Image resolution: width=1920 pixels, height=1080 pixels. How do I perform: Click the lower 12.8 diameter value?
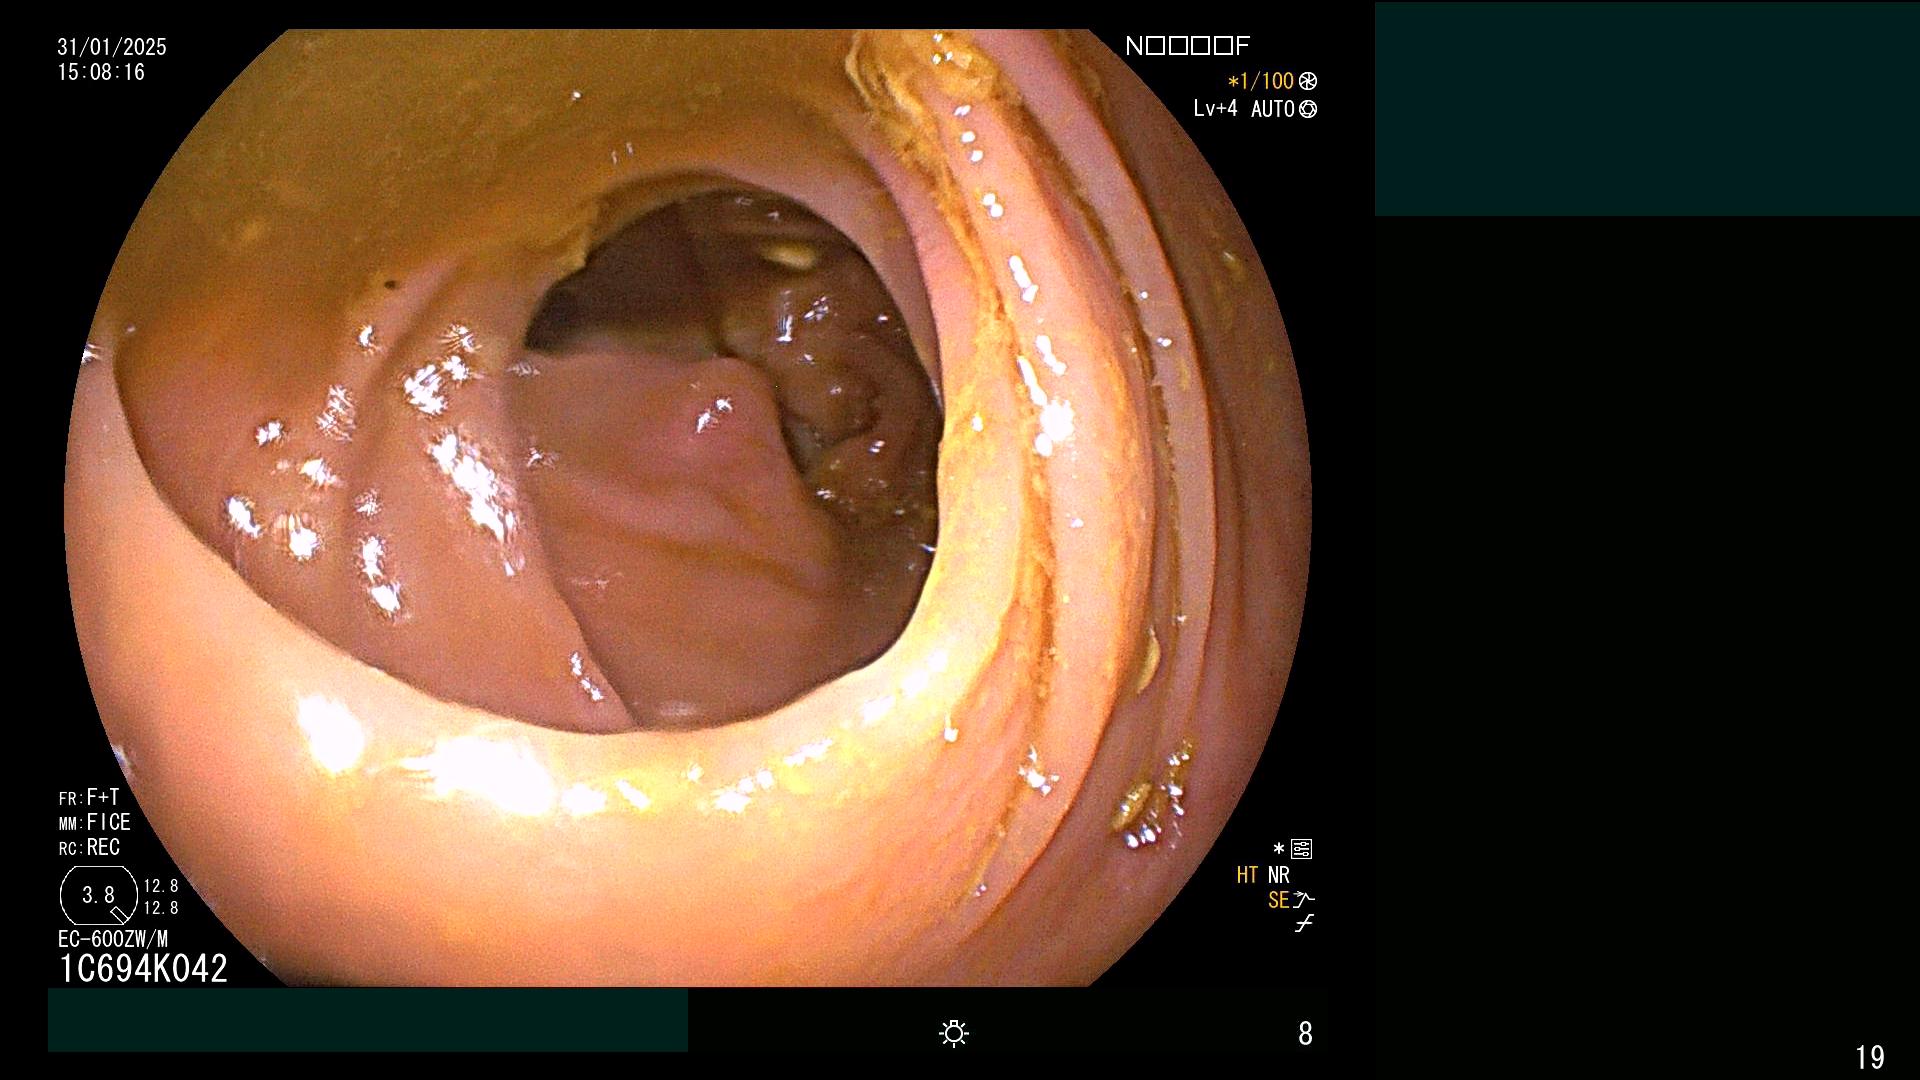161,908
